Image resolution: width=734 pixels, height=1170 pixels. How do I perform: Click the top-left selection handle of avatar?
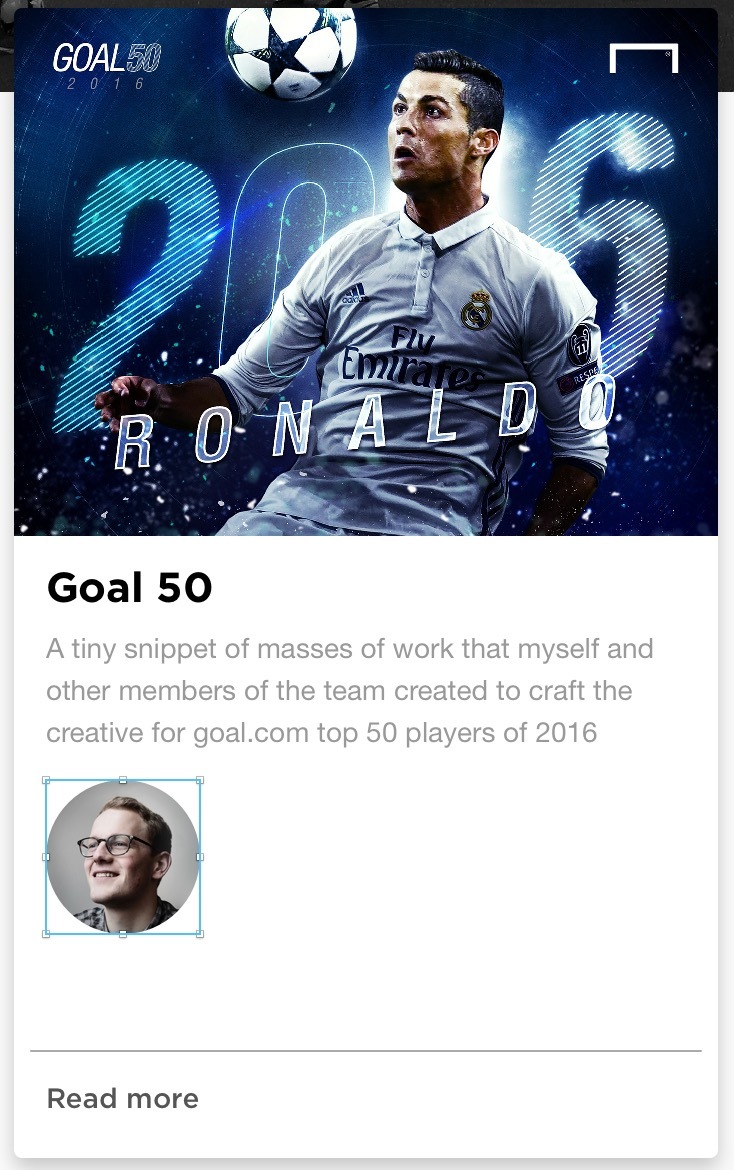(x=46, y=780)
